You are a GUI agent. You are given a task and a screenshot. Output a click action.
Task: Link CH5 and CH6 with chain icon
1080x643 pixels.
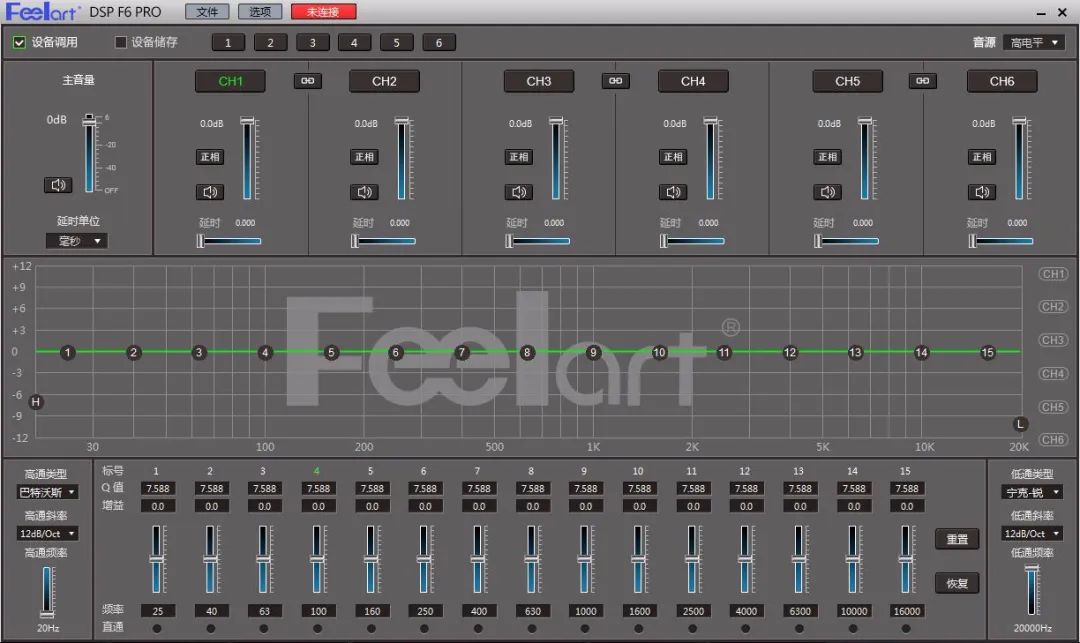923,81
